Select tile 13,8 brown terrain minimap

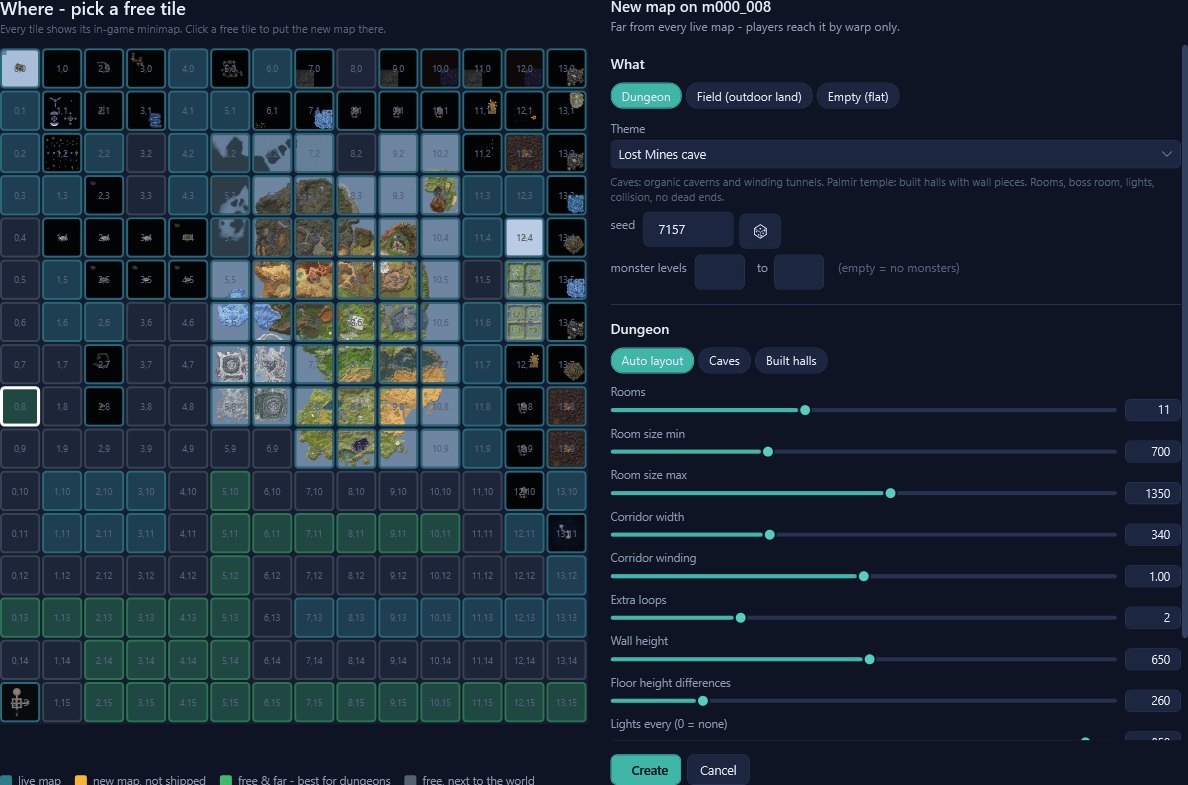pos(566,406)
